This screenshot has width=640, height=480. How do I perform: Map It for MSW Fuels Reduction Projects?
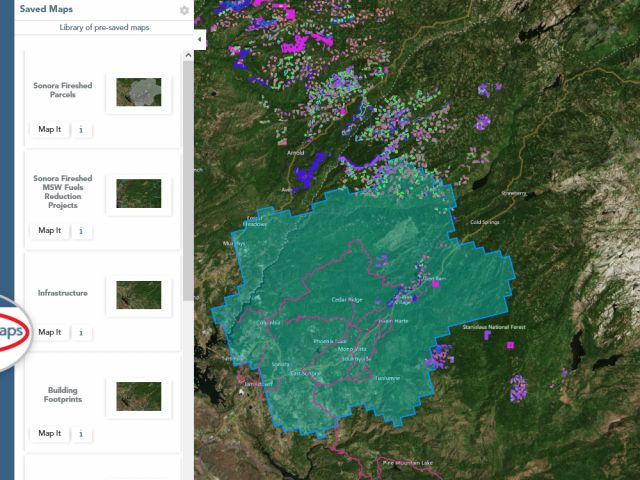49,230
